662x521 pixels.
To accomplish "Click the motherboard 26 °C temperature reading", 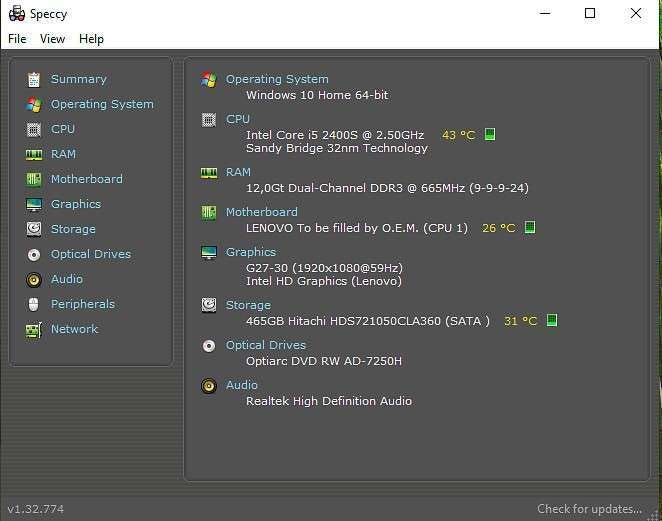I will pos(499,228).
